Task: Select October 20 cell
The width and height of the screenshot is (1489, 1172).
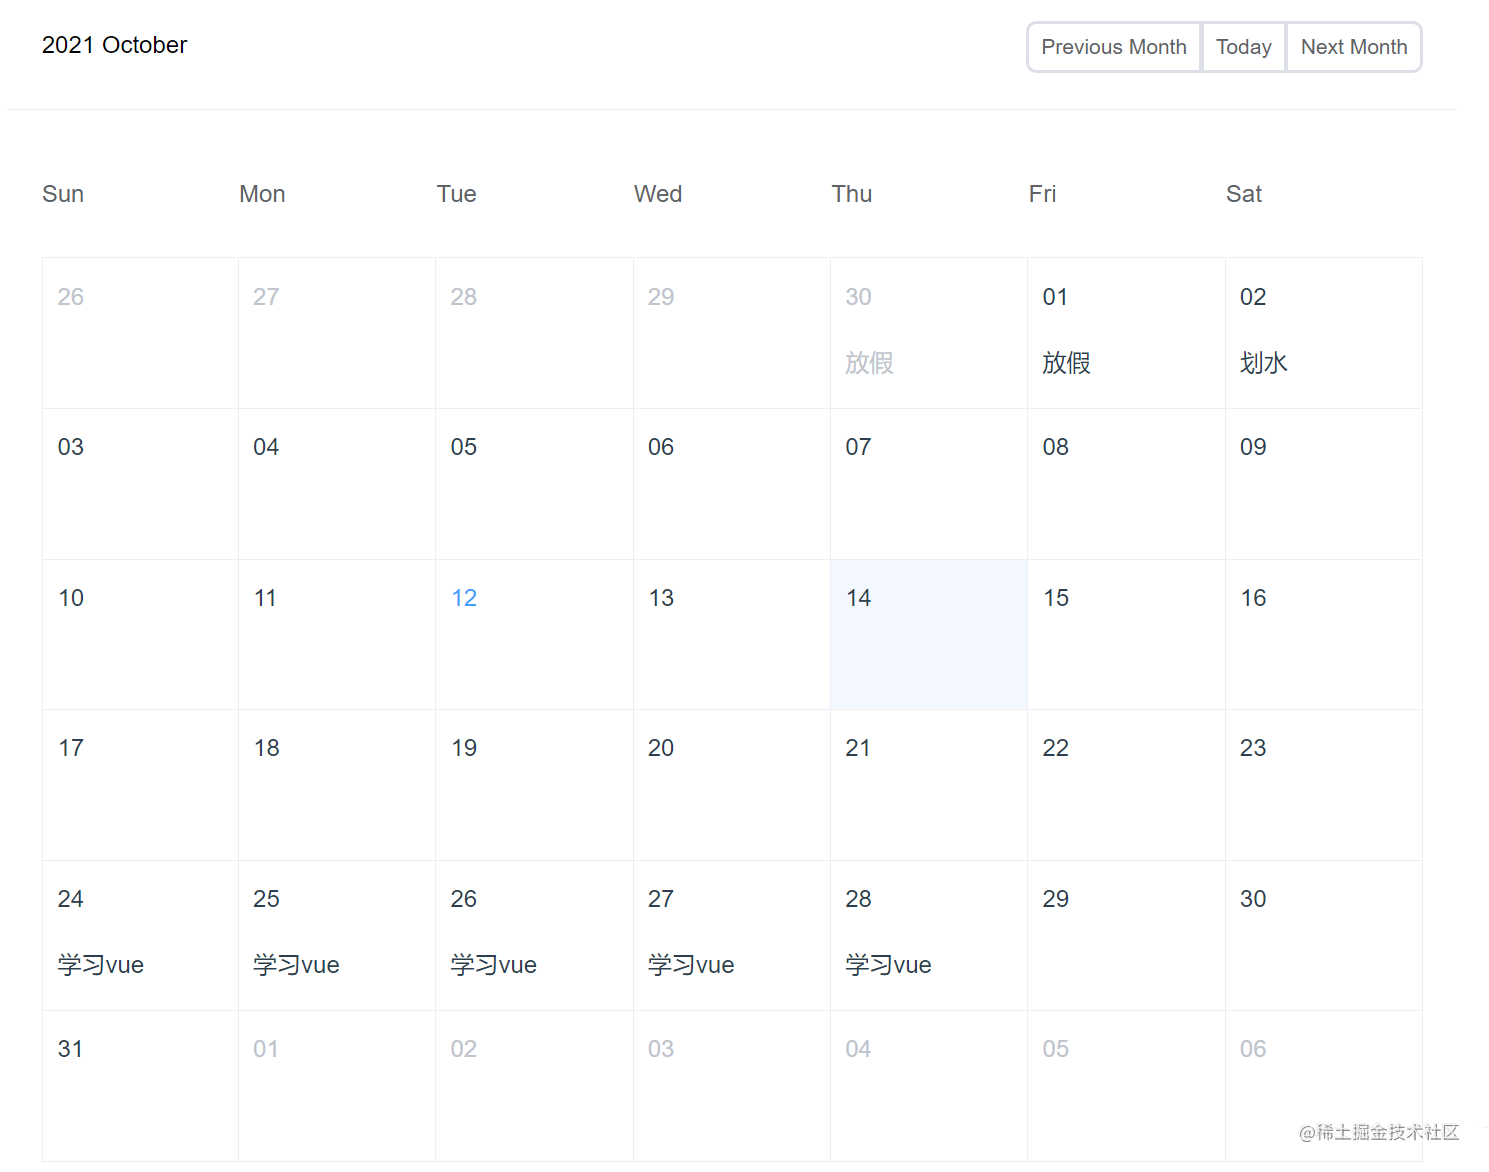Action: (731, 784)
